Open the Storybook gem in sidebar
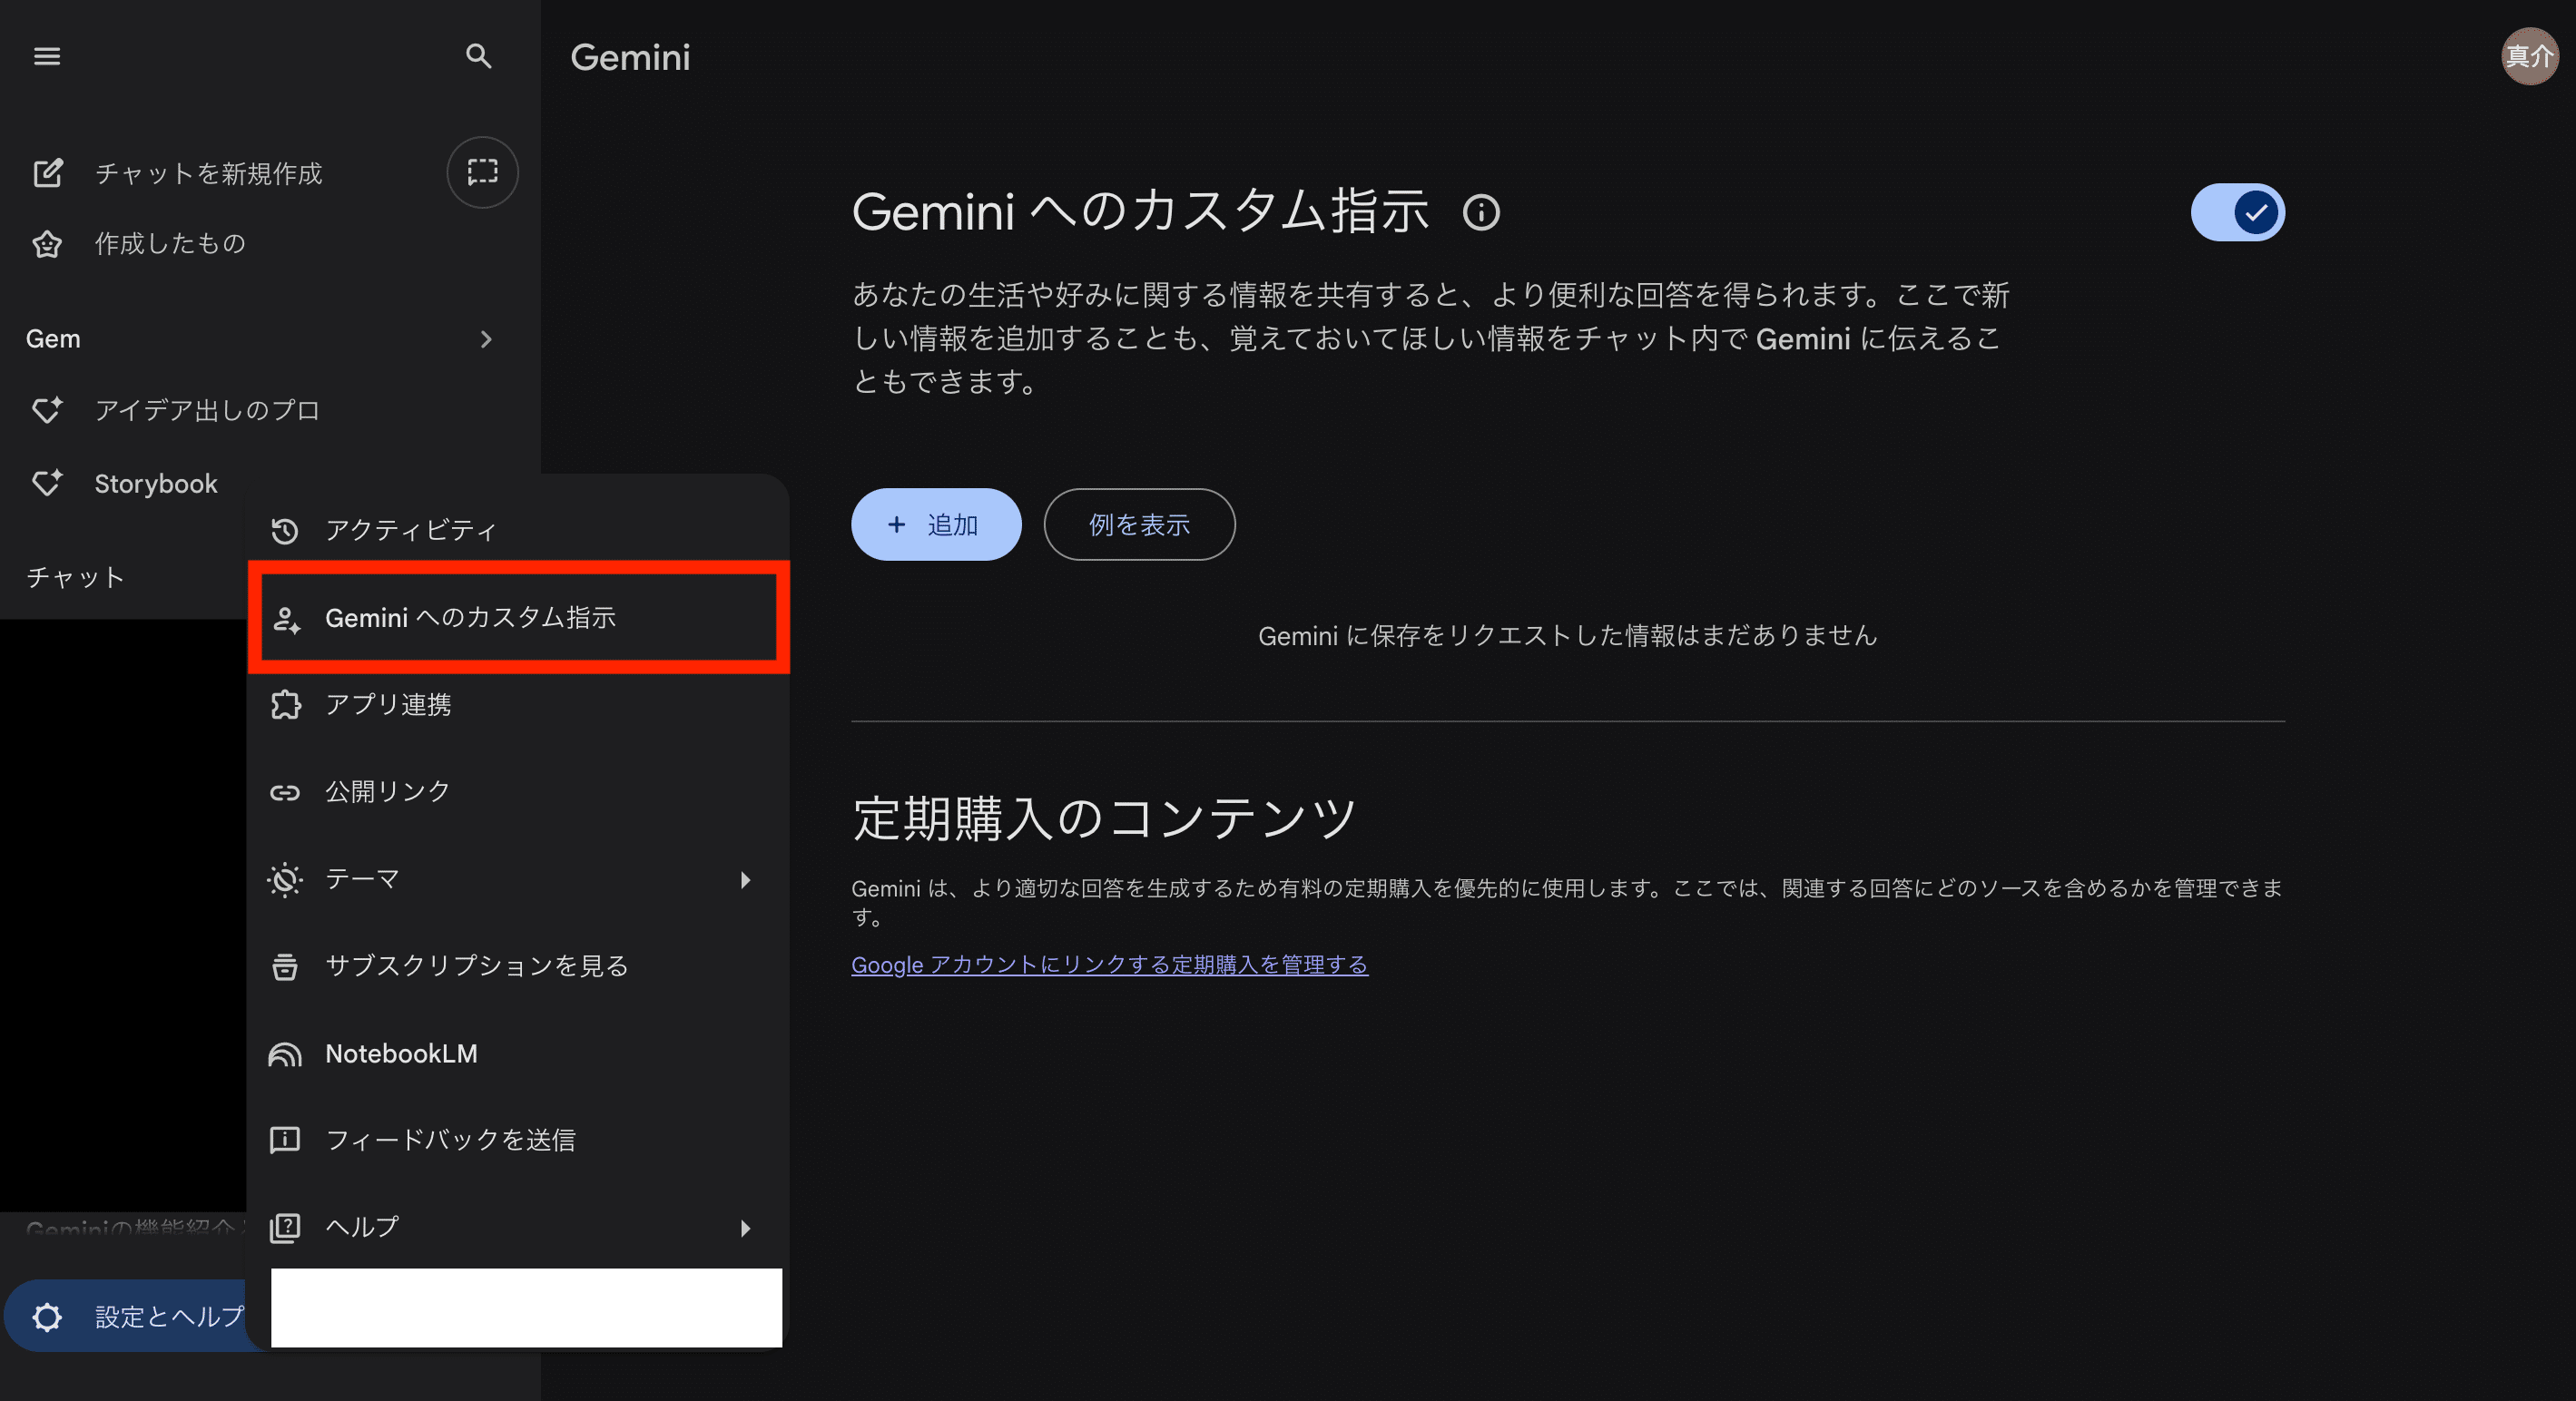This screenshot has width=2576, height=1401. coord(155,484)
